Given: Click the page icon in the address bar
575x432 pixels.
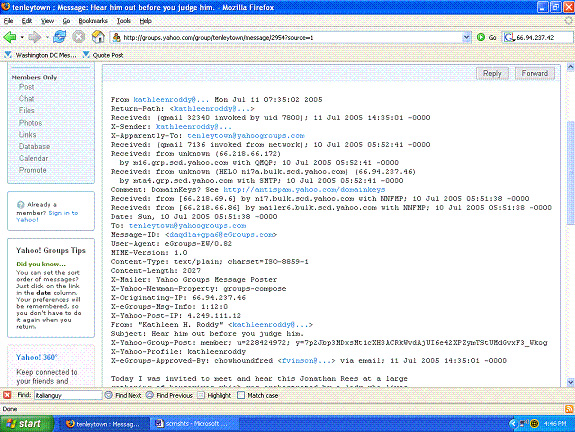Looking at the screenshot, I should pyautogui.click(x=116, y=37).
